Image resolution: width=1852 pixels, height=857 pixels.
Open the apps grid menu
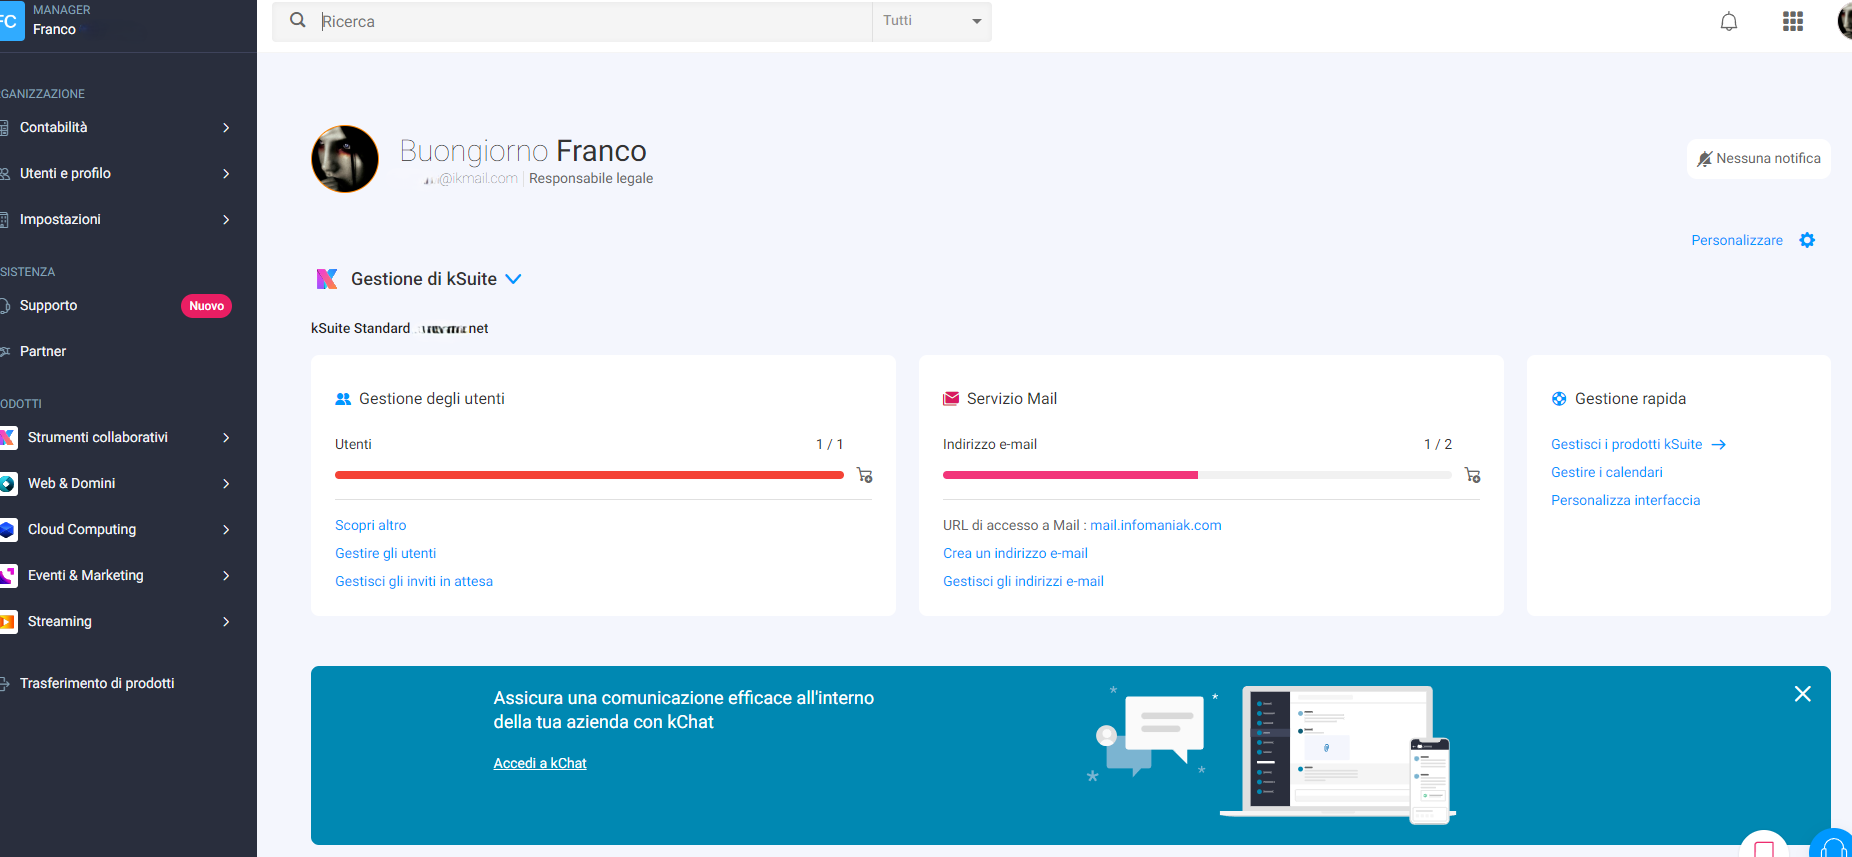coord(1792,21)
